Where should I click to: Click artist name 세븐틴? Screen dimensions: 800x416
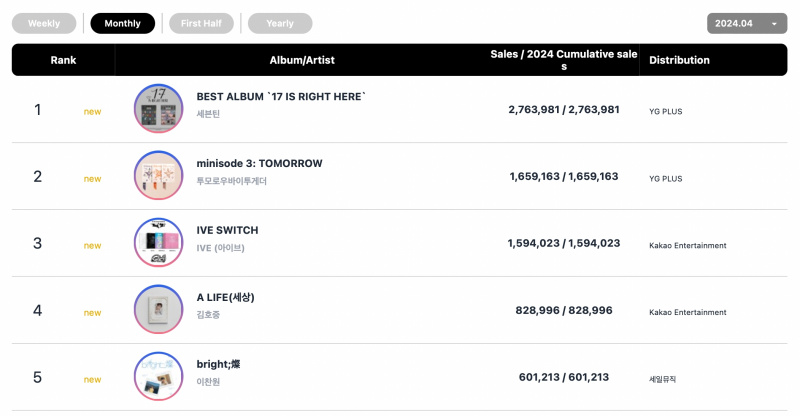208,114
